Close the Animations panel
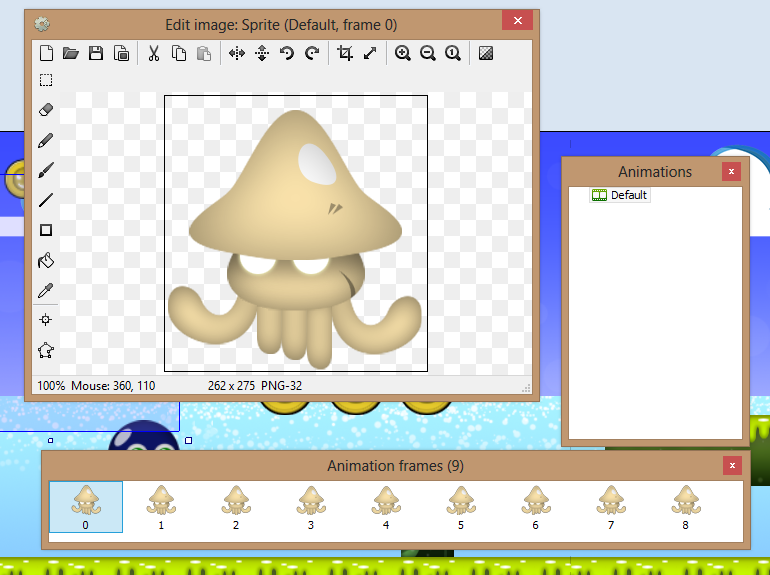Screen dimensions: 770x575 pos(731,171)
